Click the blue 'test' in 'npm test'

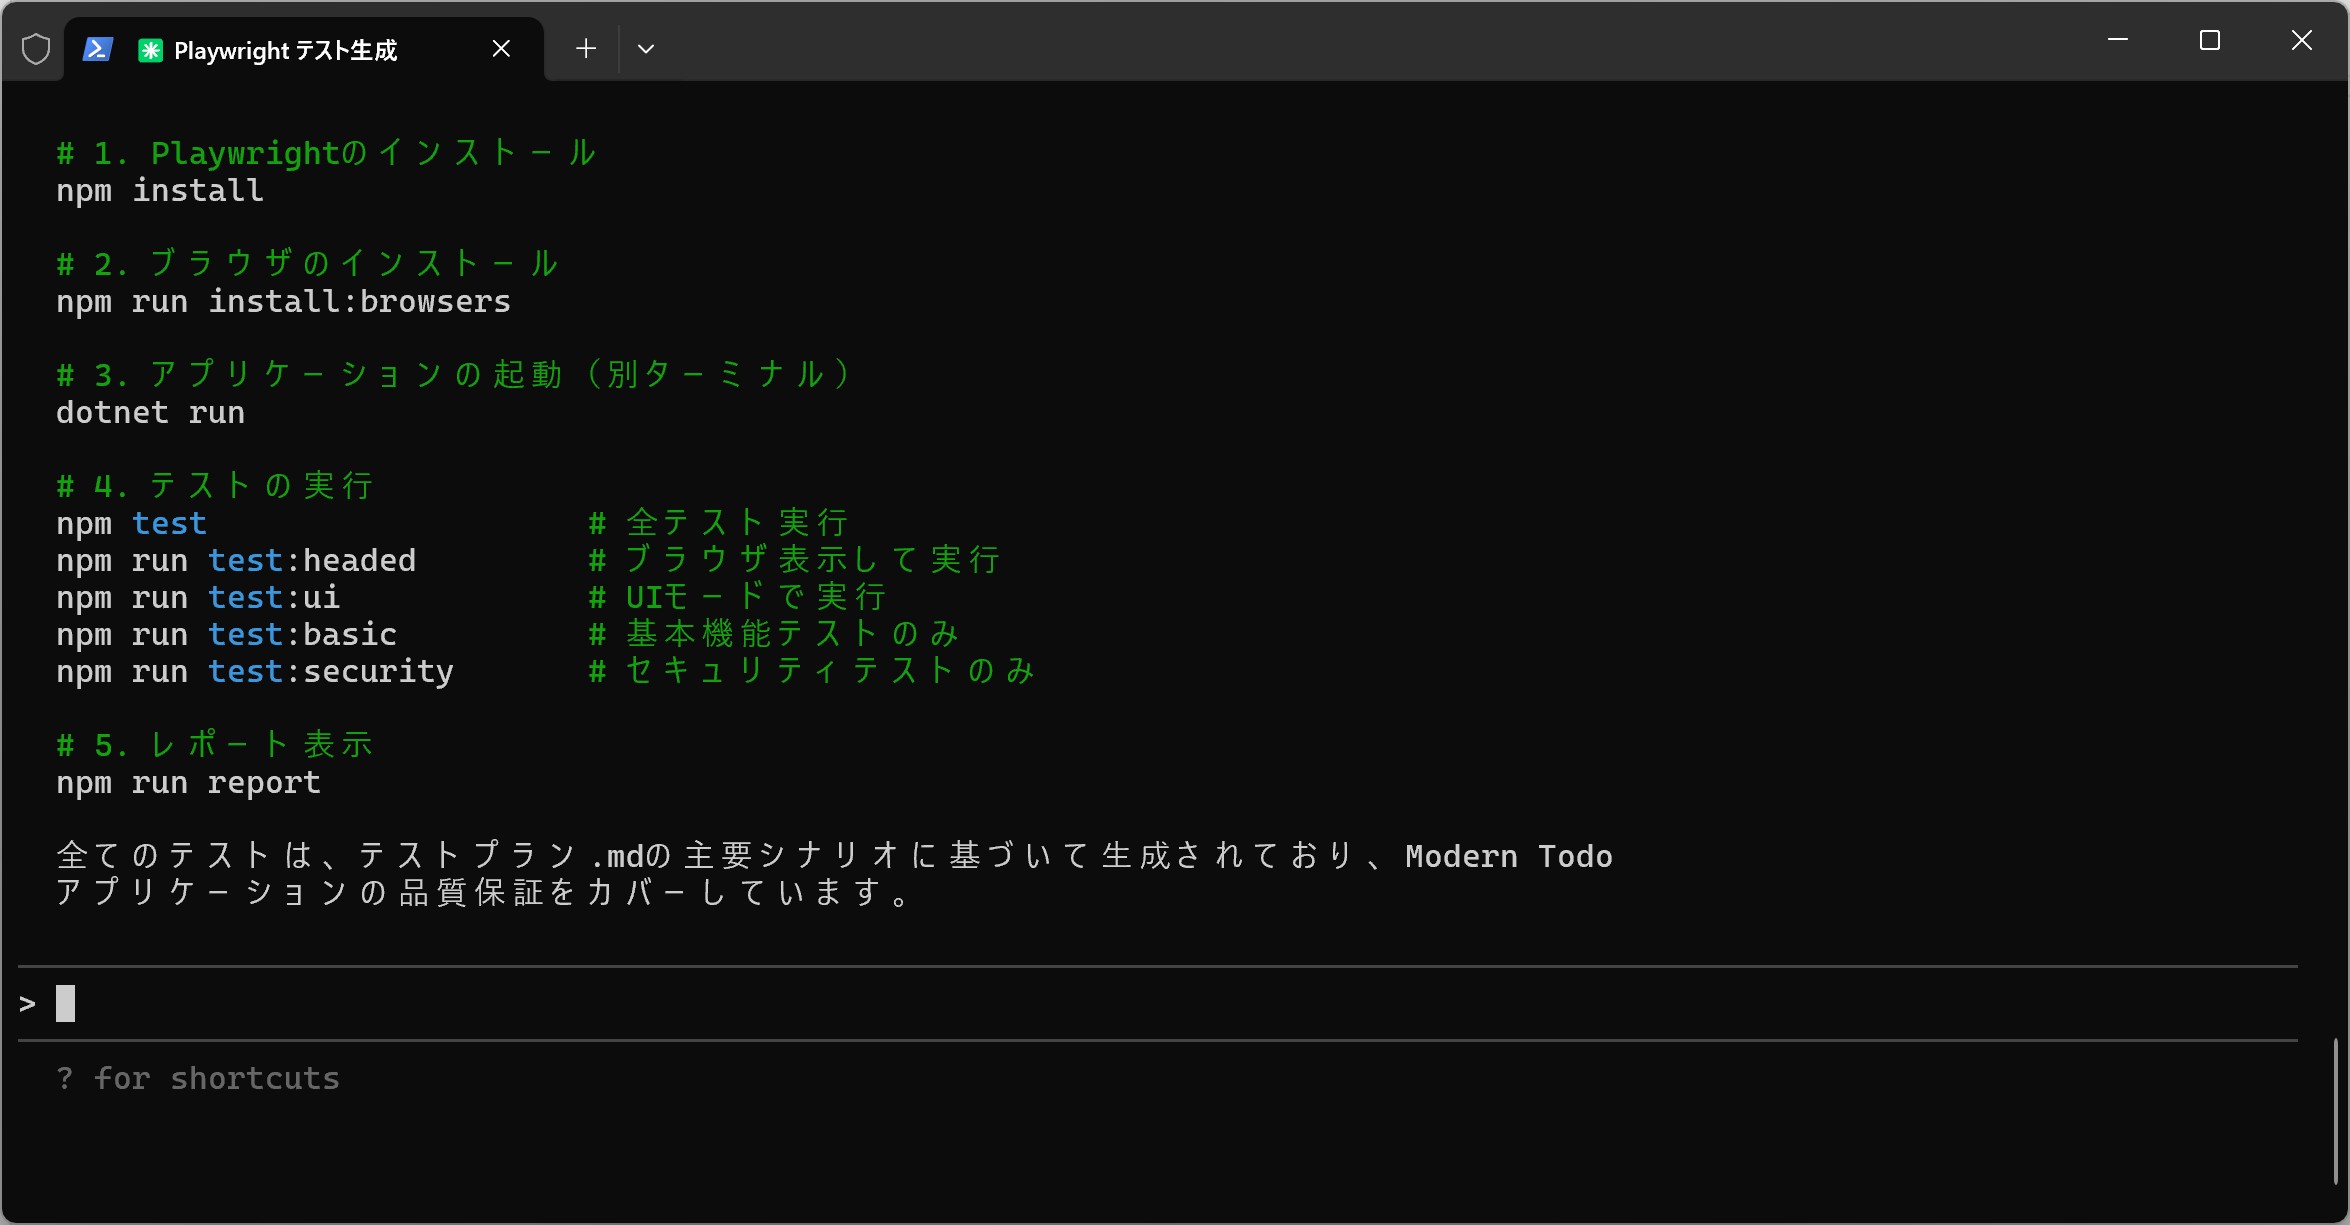coord(169,523)
